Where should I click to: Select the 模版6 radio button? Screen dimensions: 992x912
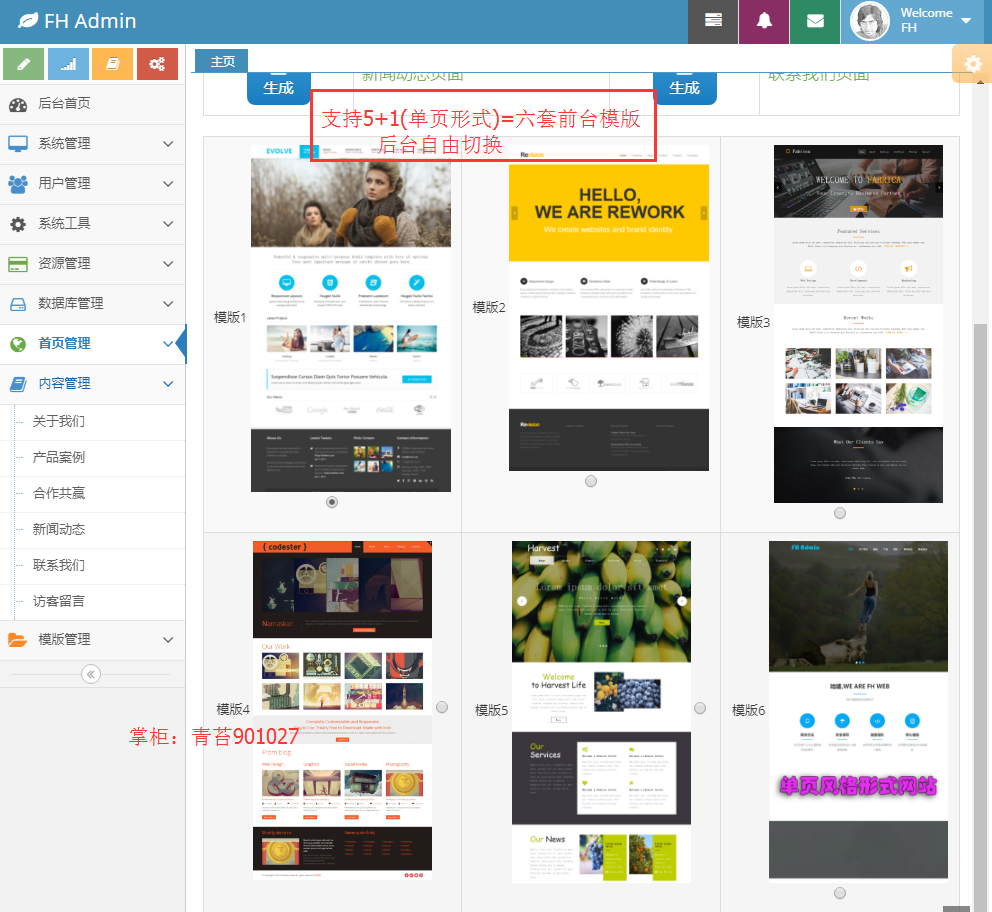pyautogui.click(x=840, y=893)
